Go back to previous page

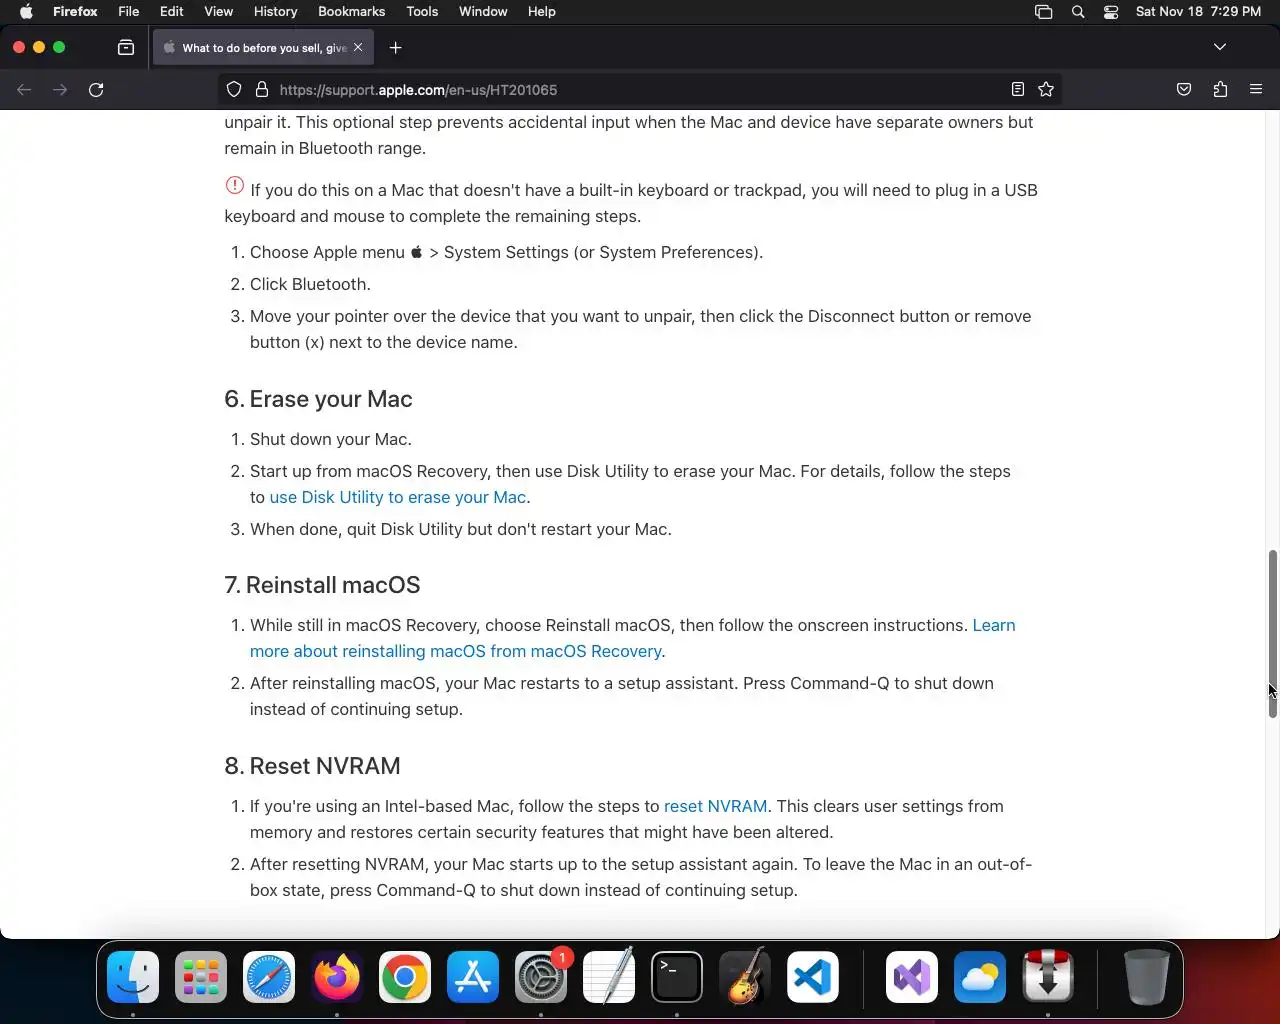click(24, 90)
